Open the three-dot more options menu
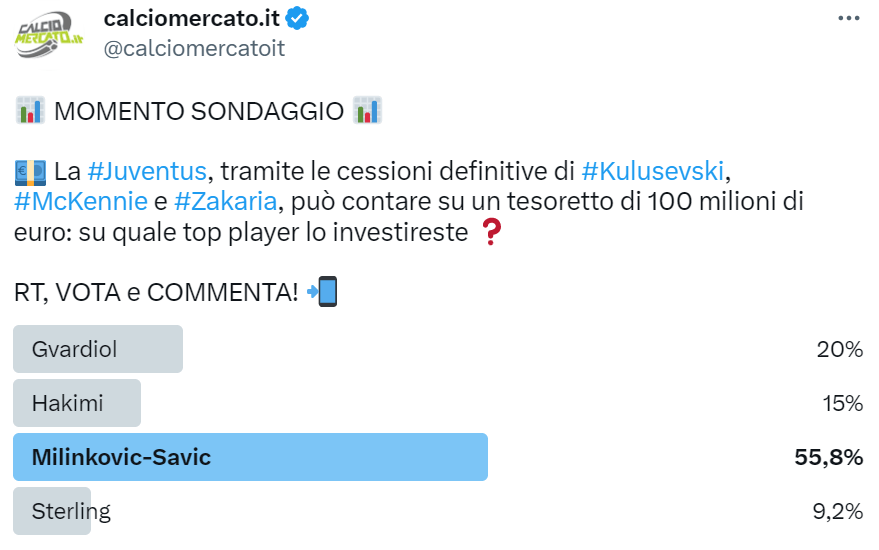The width and height of the screenshot is (879, 550). point(848,18)
